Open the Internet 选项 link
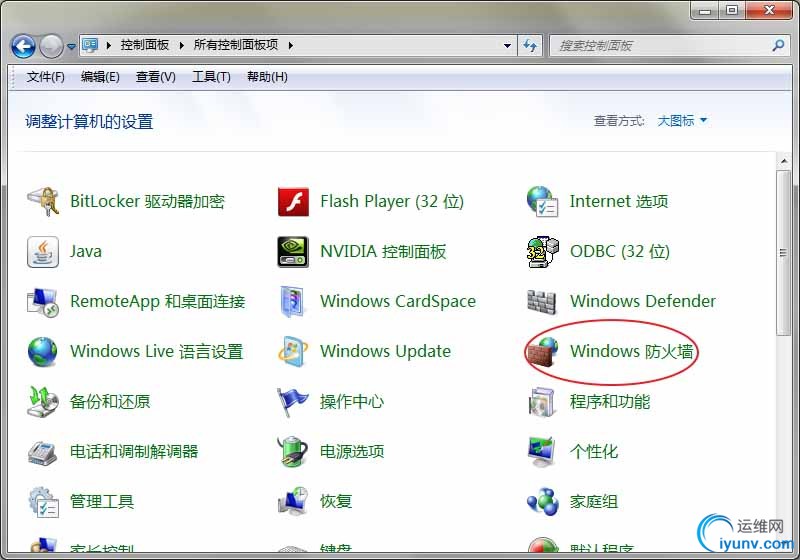800x560 pixels. click(x=619, y=201)
